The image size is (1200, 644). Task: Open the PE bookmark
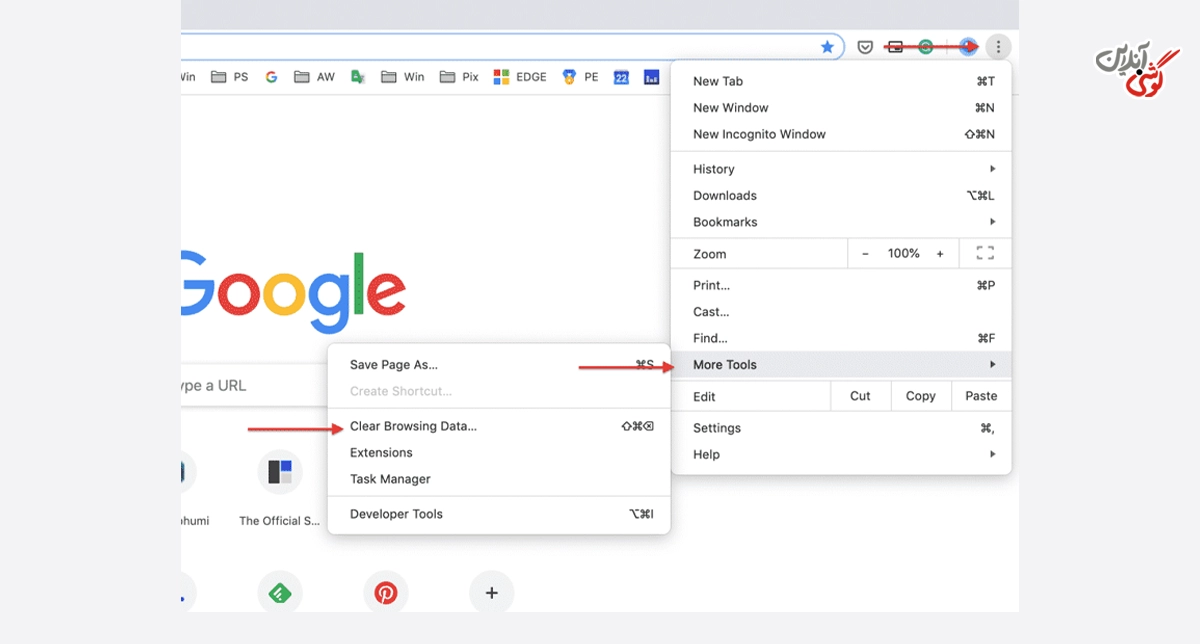click(580, 76)
